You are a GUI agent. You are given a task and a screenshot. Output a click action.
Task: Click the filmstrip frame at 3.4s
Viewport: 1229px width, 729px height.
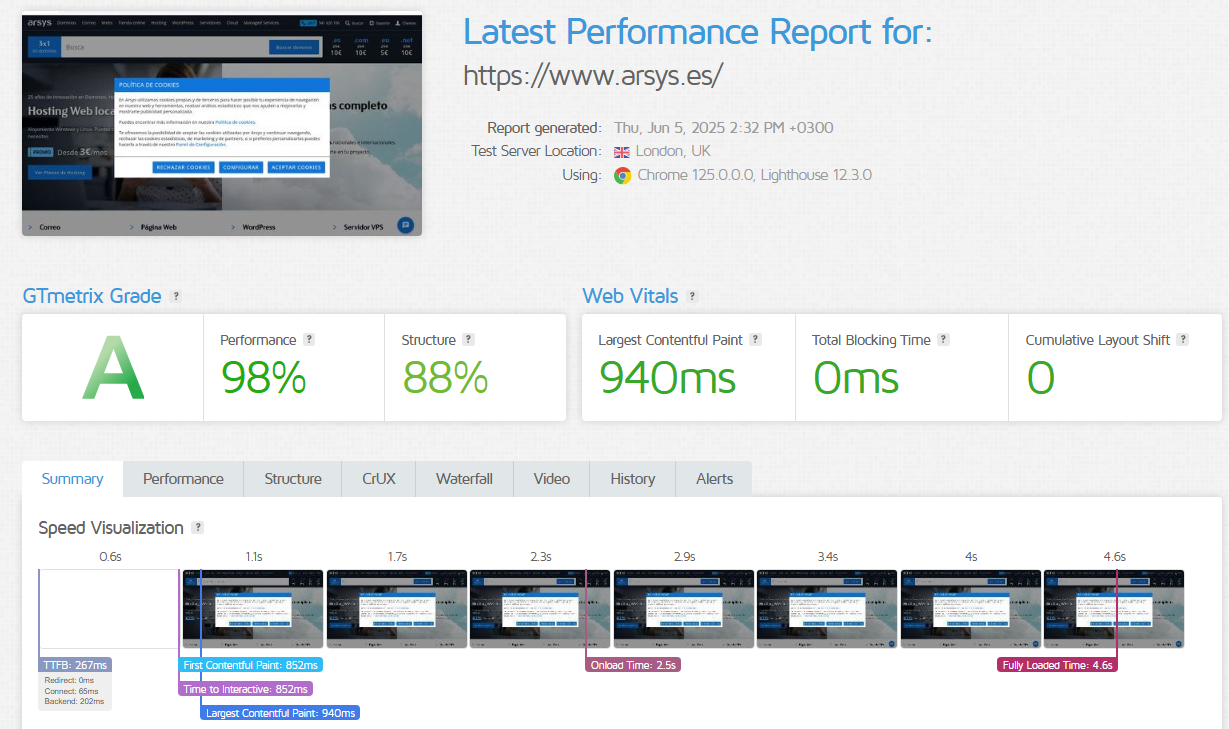coord(827,610)
